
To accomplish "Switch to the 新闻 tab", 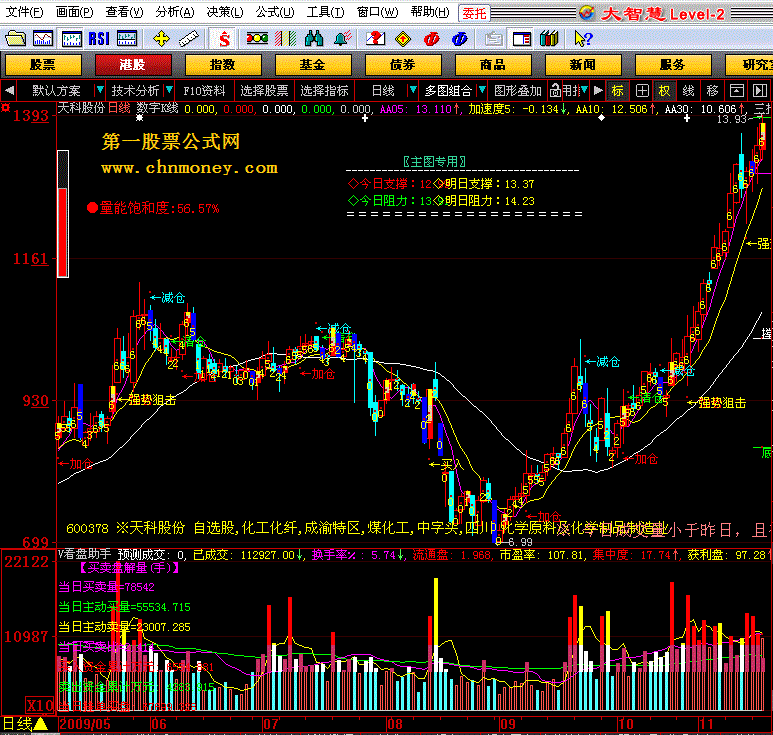I will click(x=583, y=65).
